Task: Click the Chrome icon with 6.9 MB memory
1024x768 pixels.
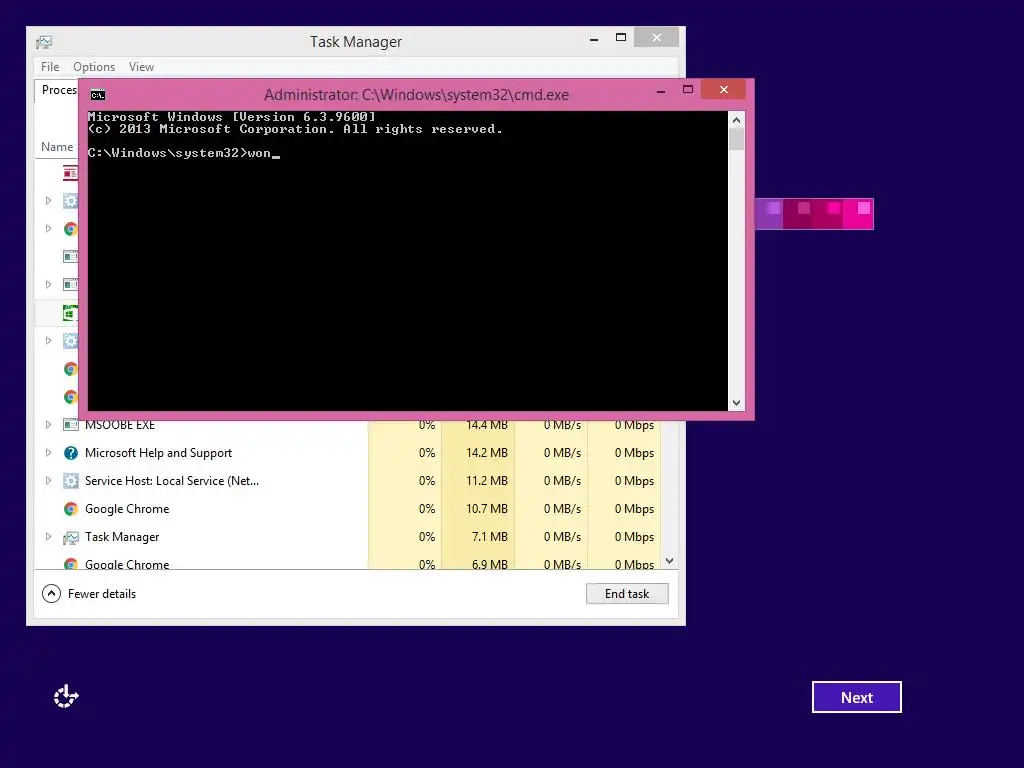Action: 71,564
